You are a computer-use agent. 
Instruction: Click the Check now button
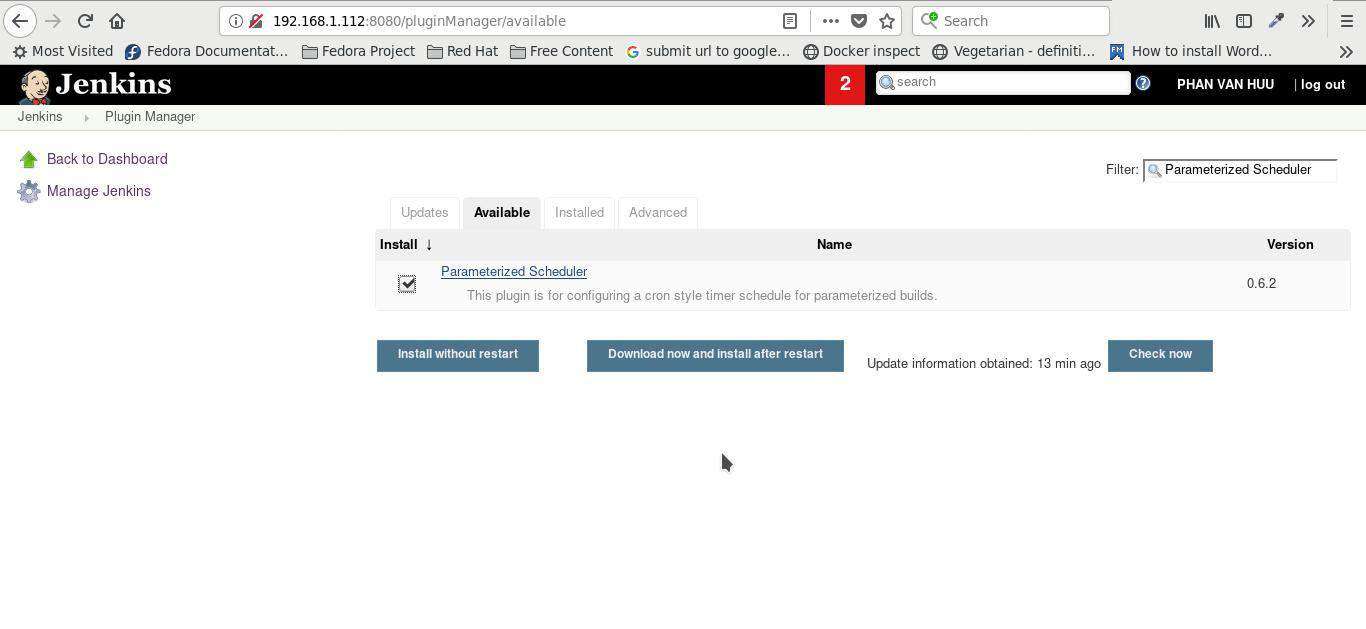coord(1160,355)
